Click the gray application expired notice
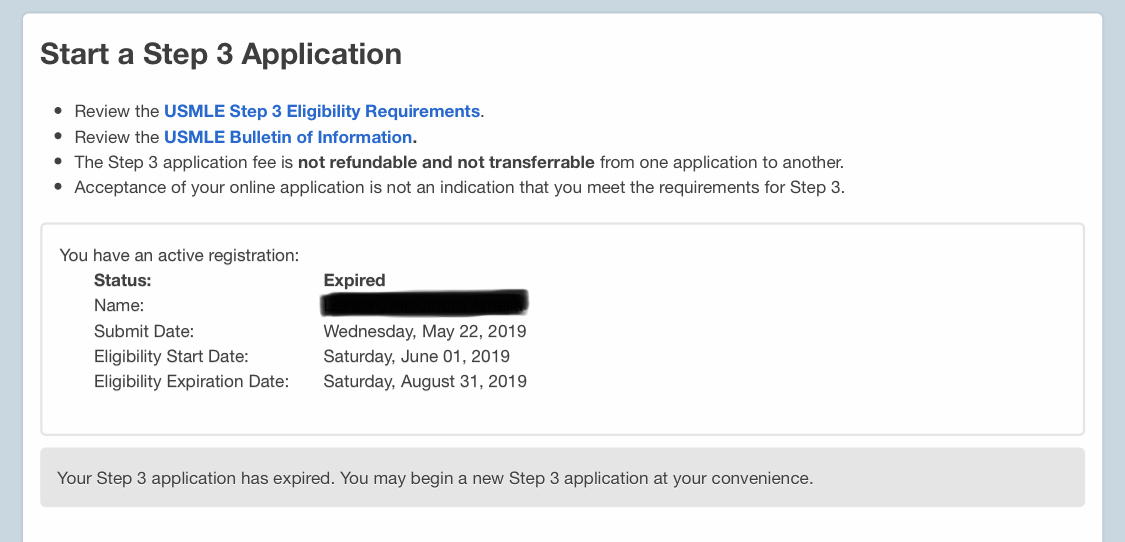The image size is (1125, 542). pos(562,477)
